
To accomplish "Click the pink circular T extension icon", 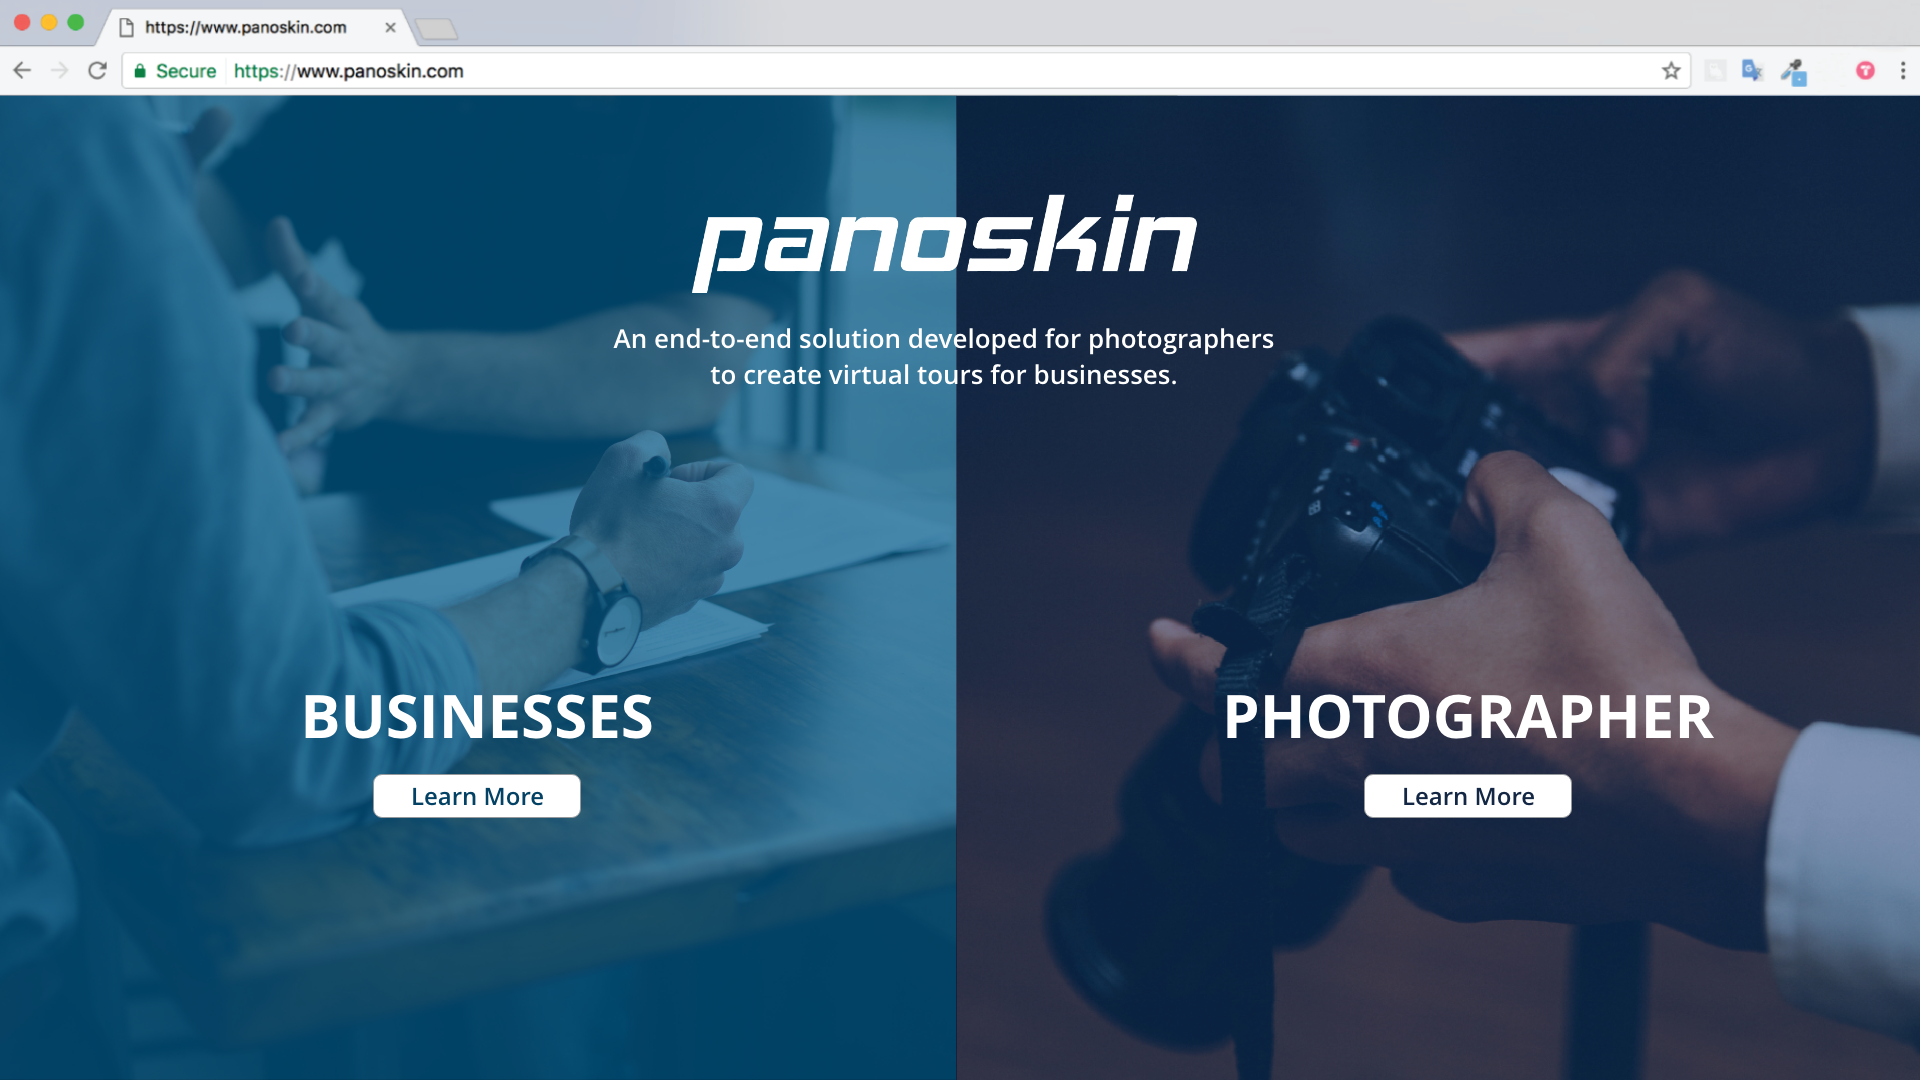I will coord(1865,71).
